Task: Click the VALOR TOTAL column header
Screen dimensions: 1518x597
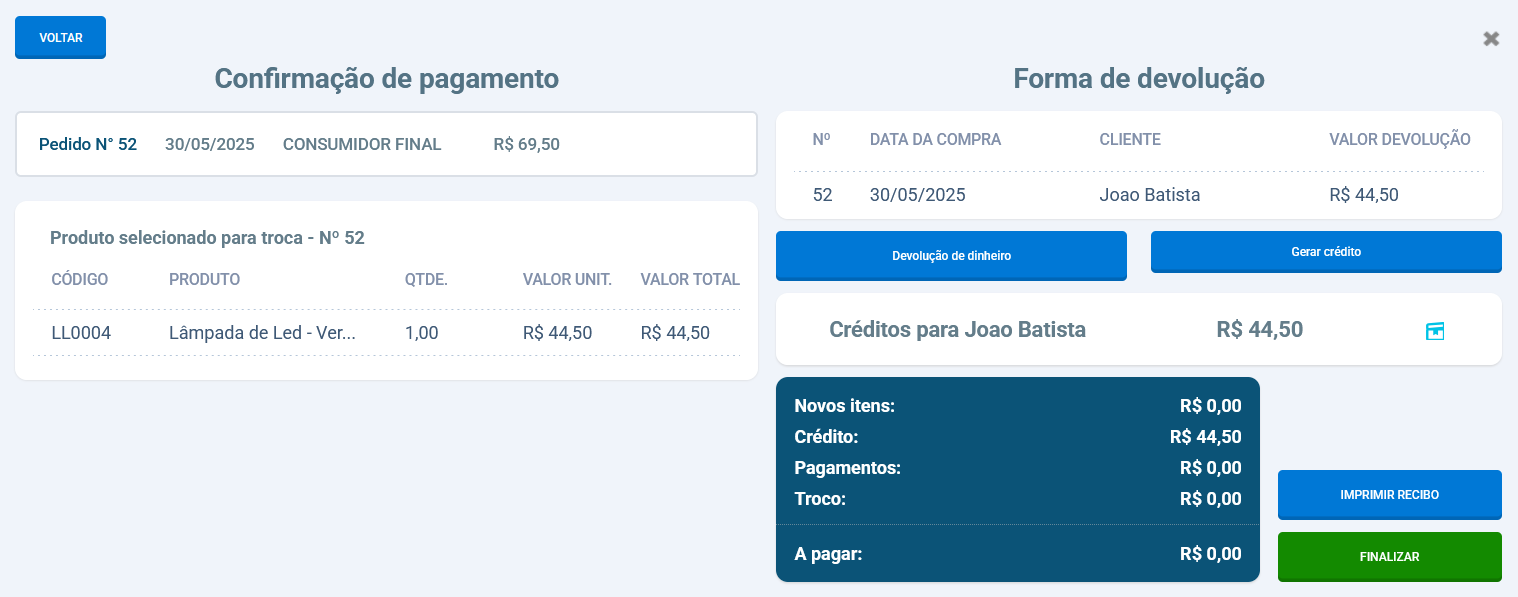Action: click(690, 279)
